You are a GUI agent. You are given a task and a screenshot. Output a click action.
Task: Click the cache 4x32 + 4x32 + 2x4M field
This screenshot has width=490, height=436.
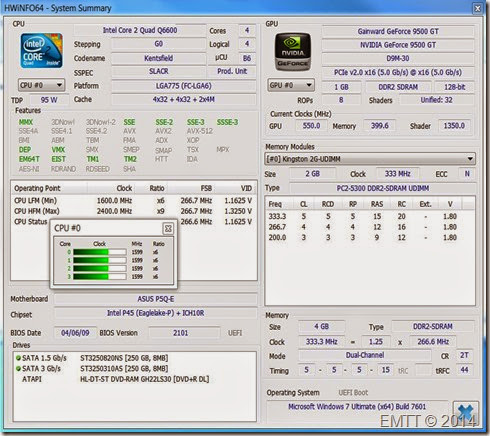pos(184,99)
